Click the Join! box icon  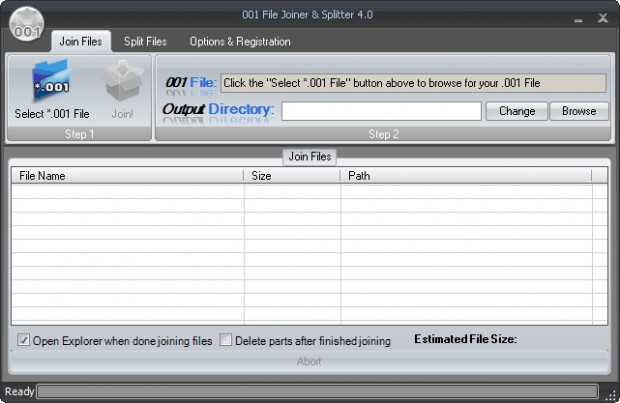coord(123,81)
